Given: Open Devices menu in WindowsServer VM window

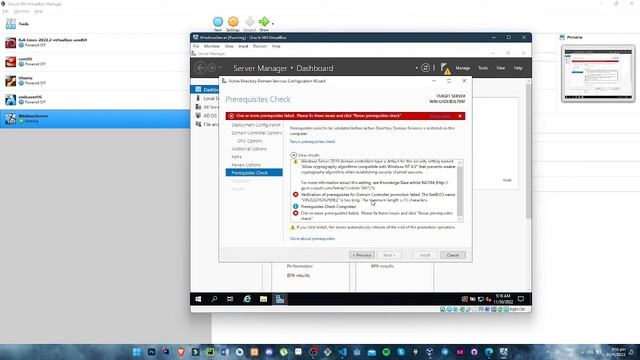Looking at the screenshot, I should (x=260, y=46).
